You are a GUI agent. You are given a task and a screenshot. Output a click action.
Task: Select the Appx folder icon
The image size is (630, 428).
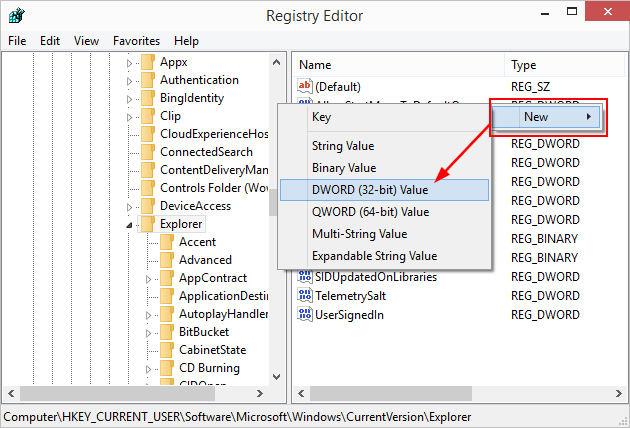tap(147, 62)
